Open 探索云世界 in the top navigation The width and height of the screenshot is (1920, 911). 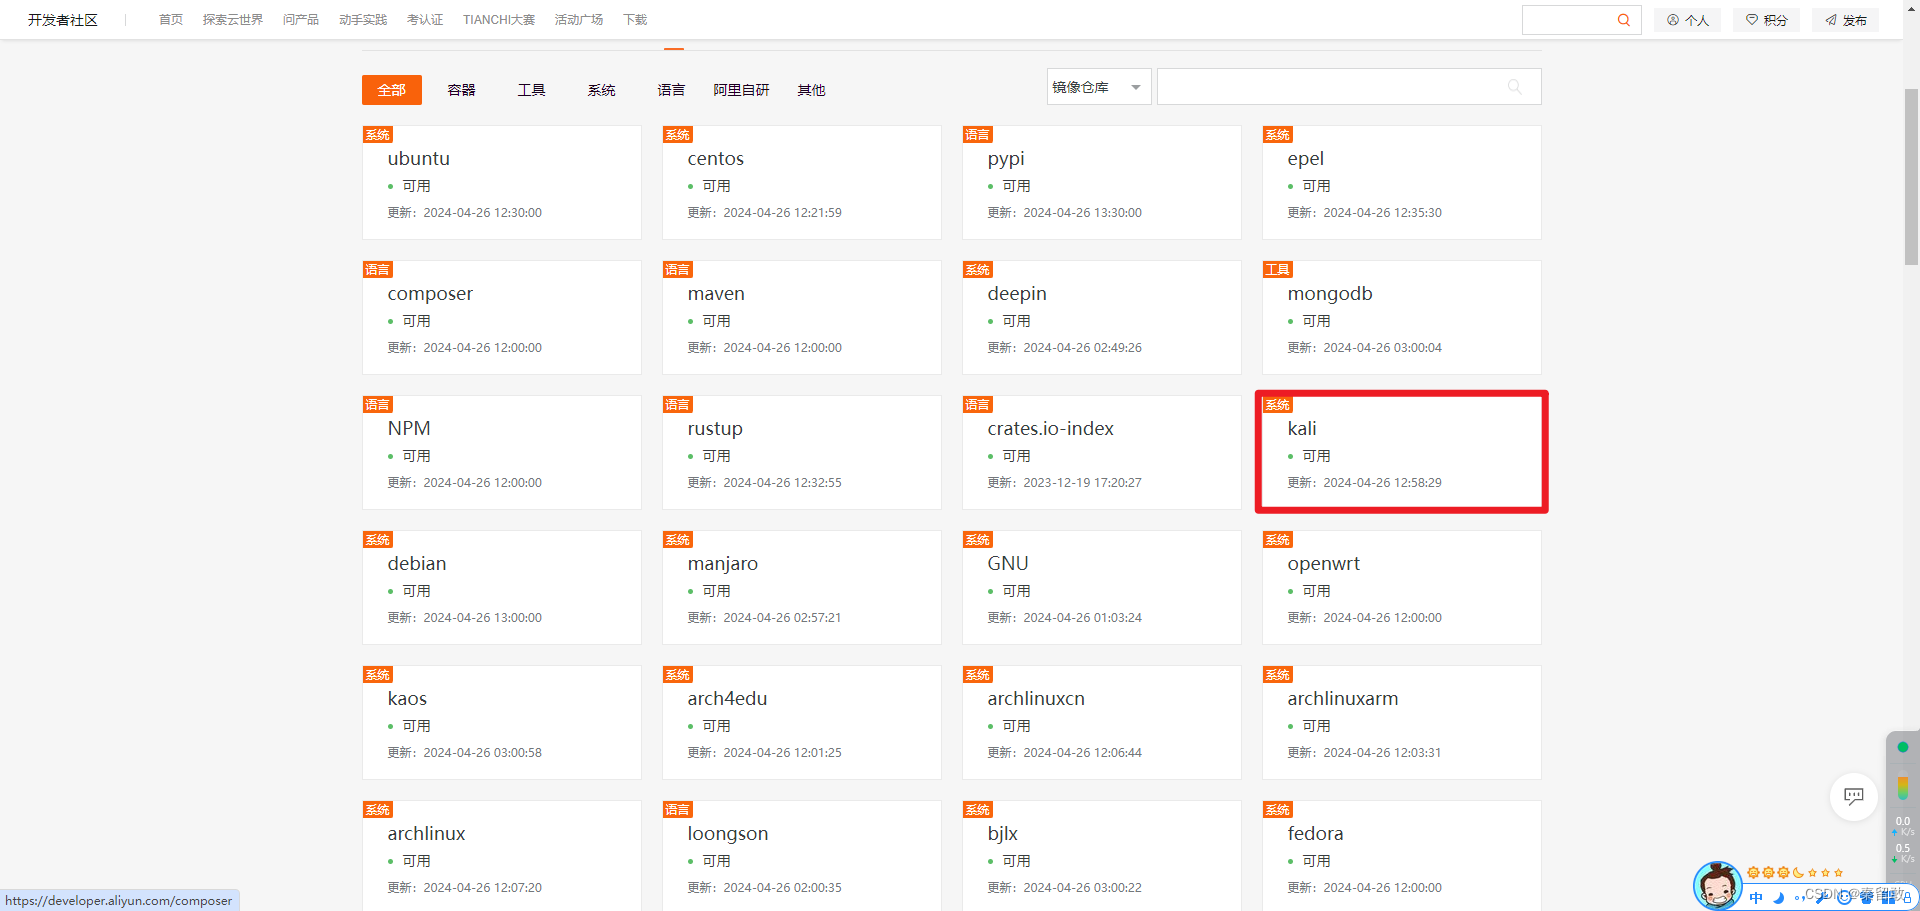[233, 20]
